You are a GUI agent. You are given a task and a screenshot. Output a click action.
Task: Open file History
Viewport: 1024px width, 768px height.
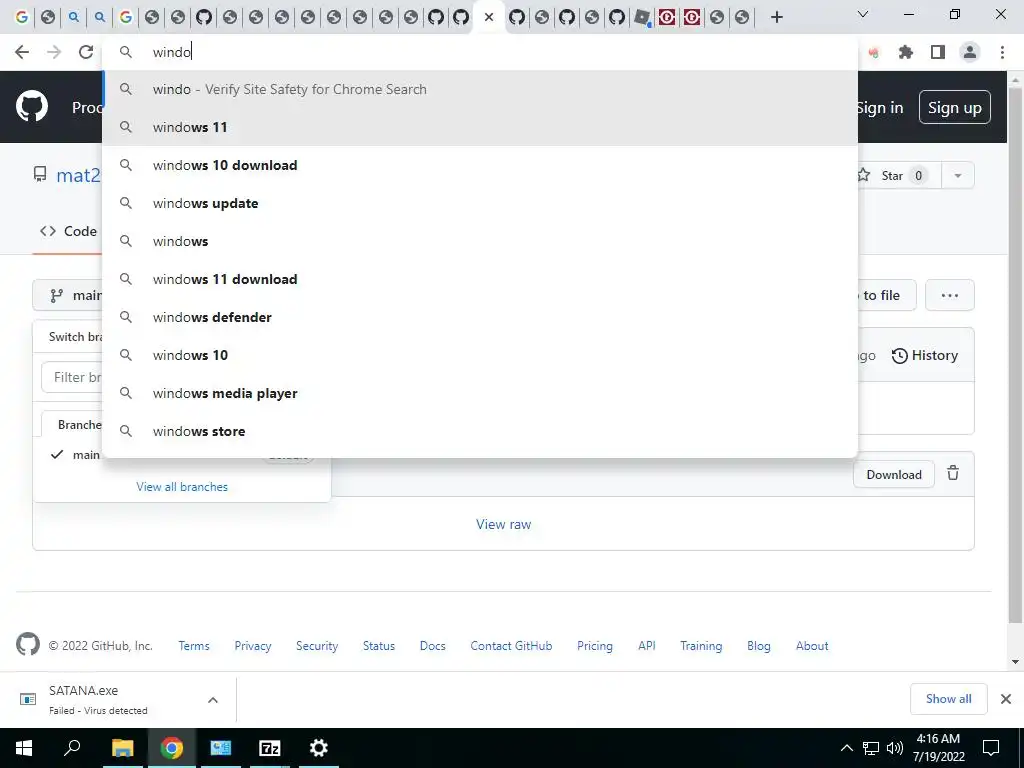(x=925, y=355)
